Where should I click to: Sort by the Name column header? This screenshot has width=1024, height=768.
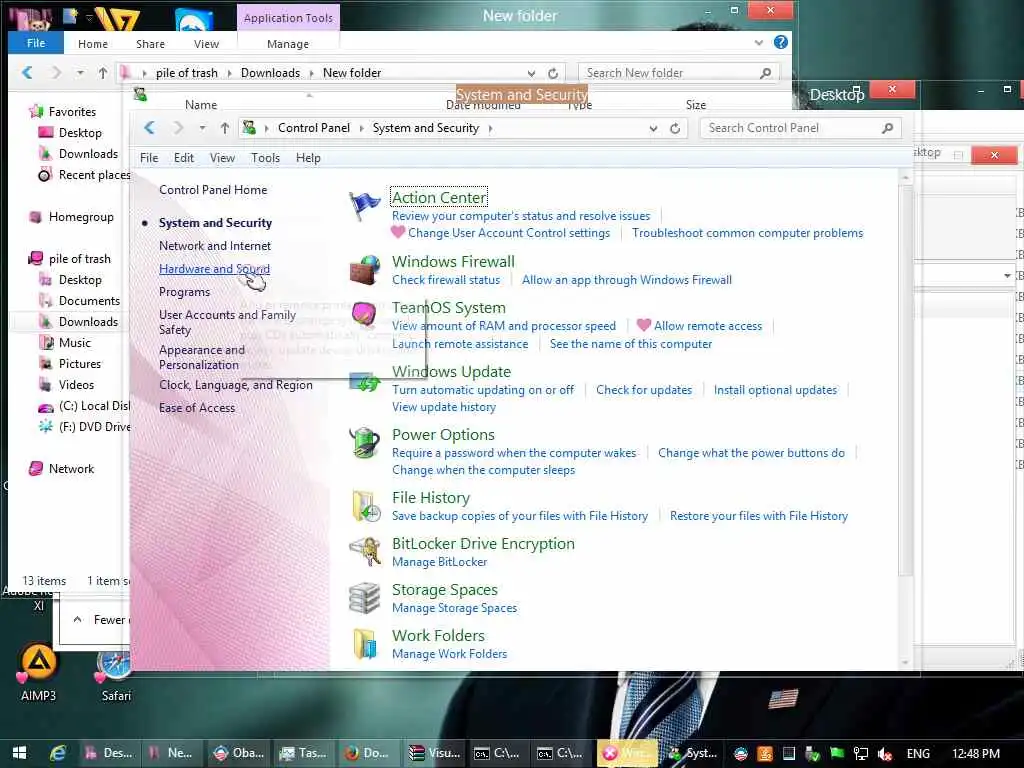tap(200, 104)
